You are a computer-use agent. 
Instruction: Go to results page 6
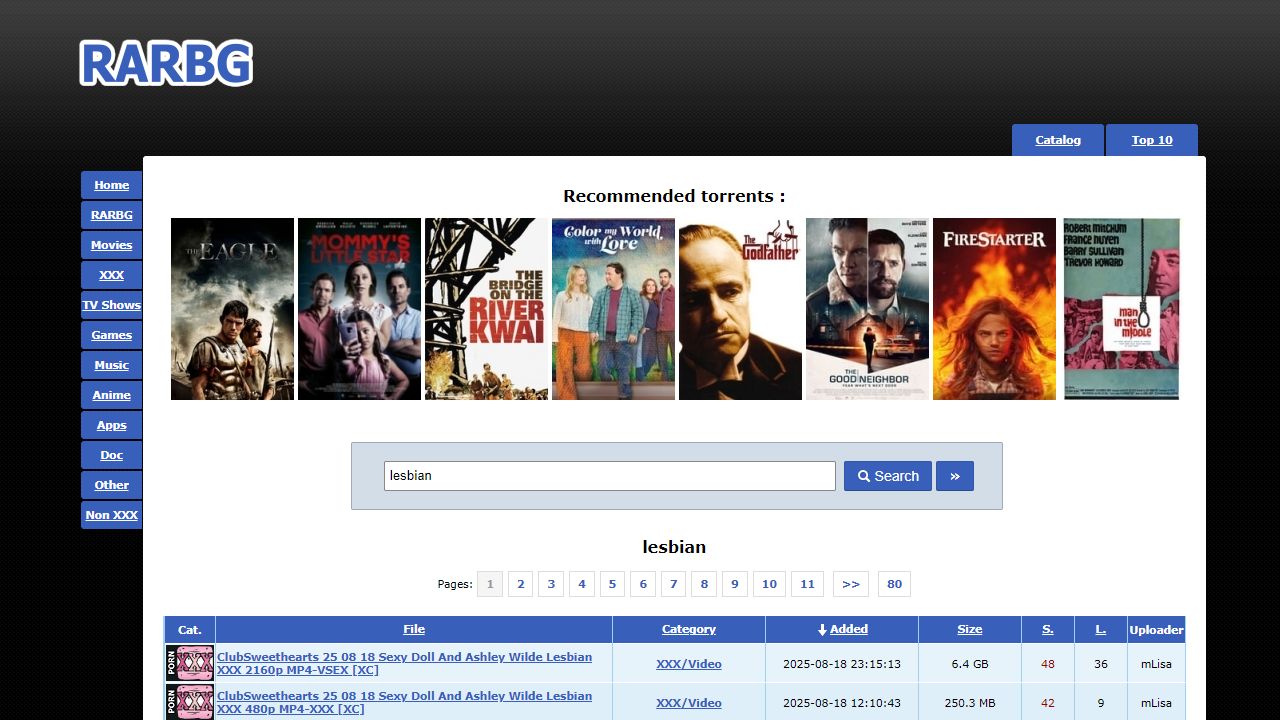click(x=643, y=584)
